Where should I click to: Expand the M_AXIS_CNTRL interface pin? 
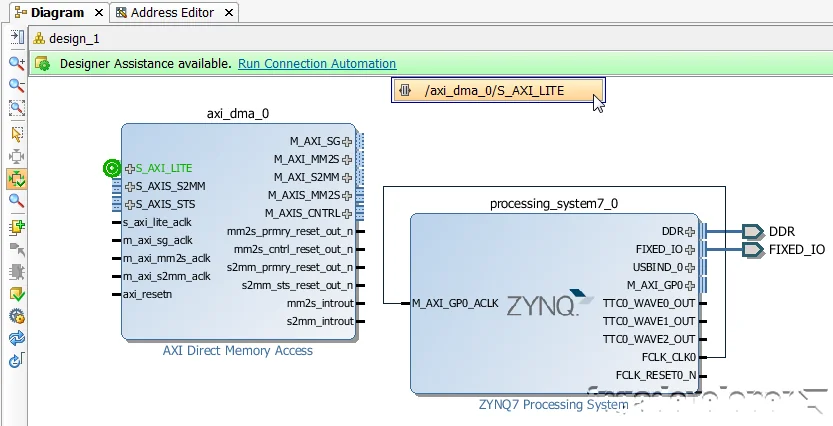[347, 214]
